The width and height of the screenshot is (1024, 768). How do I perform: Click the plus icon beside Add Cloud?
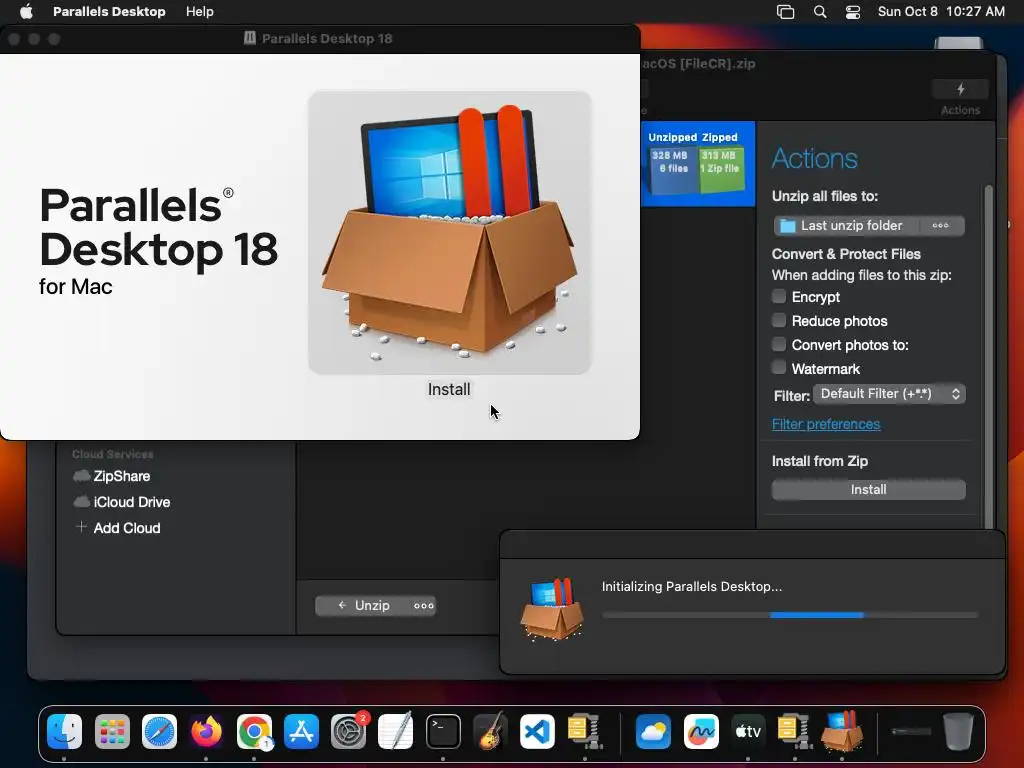[x=81, y=527]
